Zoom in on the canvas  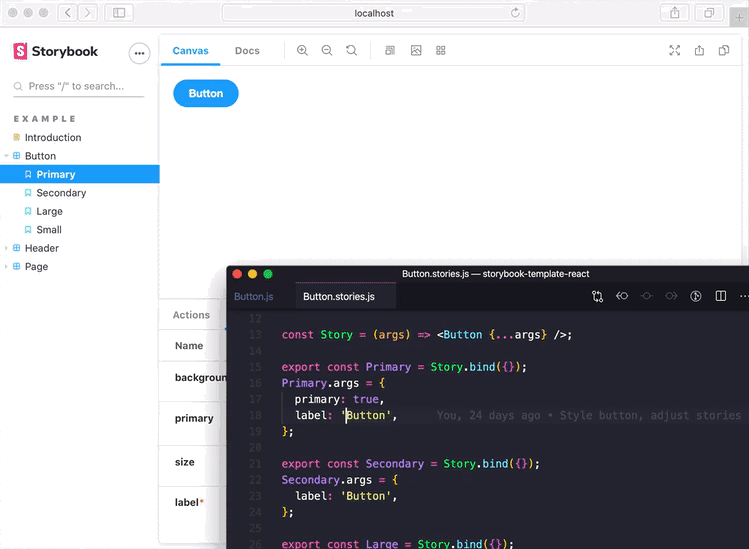[302, 50]
